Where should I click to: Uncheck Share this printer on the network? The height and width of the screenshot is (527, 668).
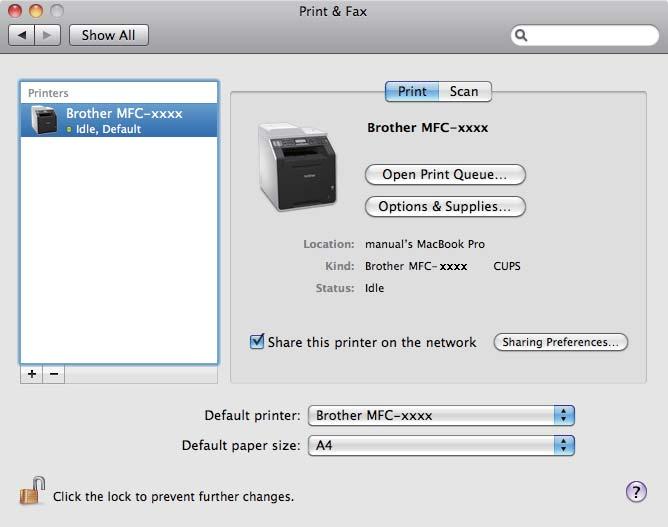(x=257, y=341)
